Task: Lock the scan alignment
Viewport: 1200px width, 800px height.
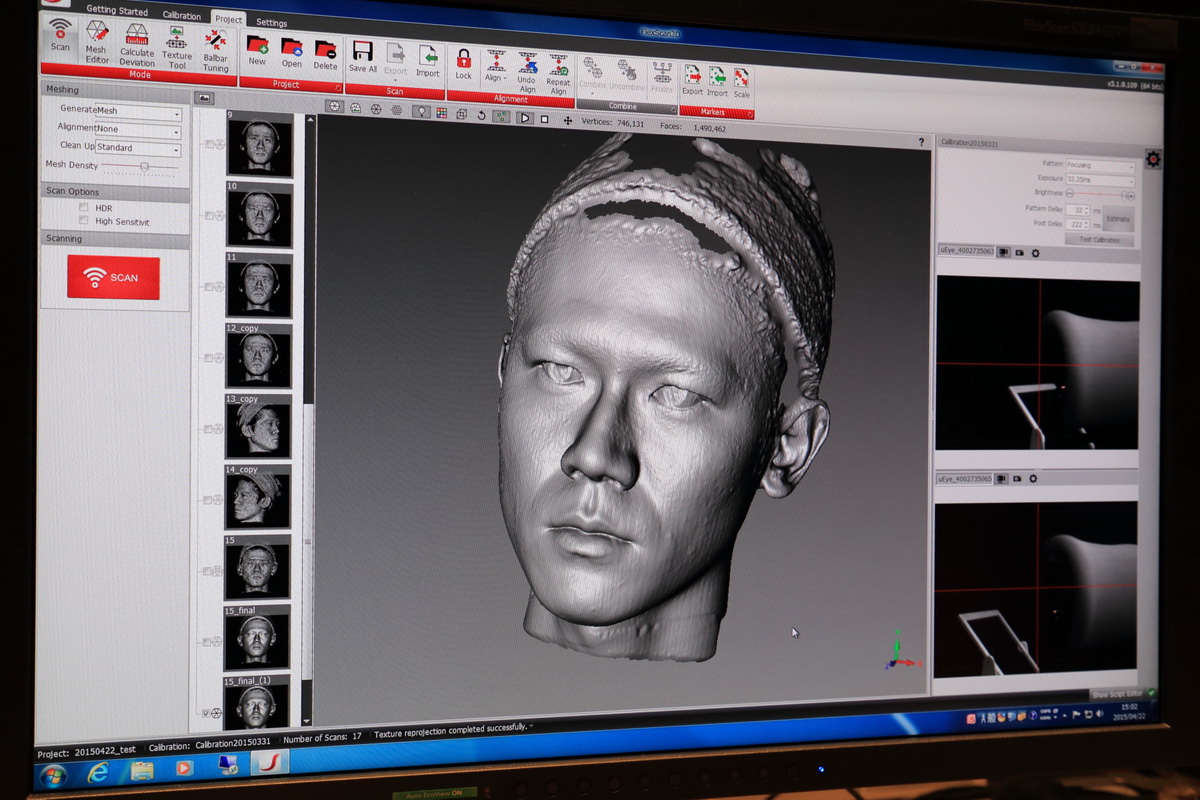Action: point(463,62)
